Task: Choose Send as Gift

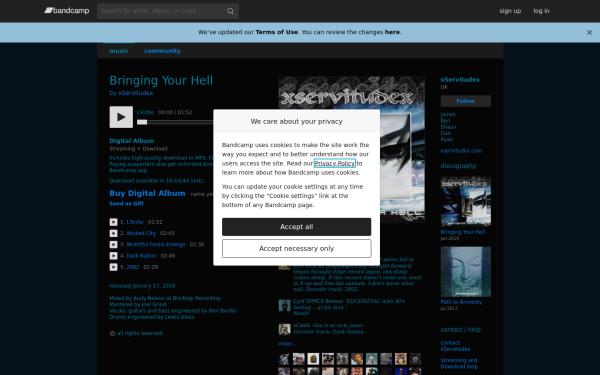Action: 127,204
